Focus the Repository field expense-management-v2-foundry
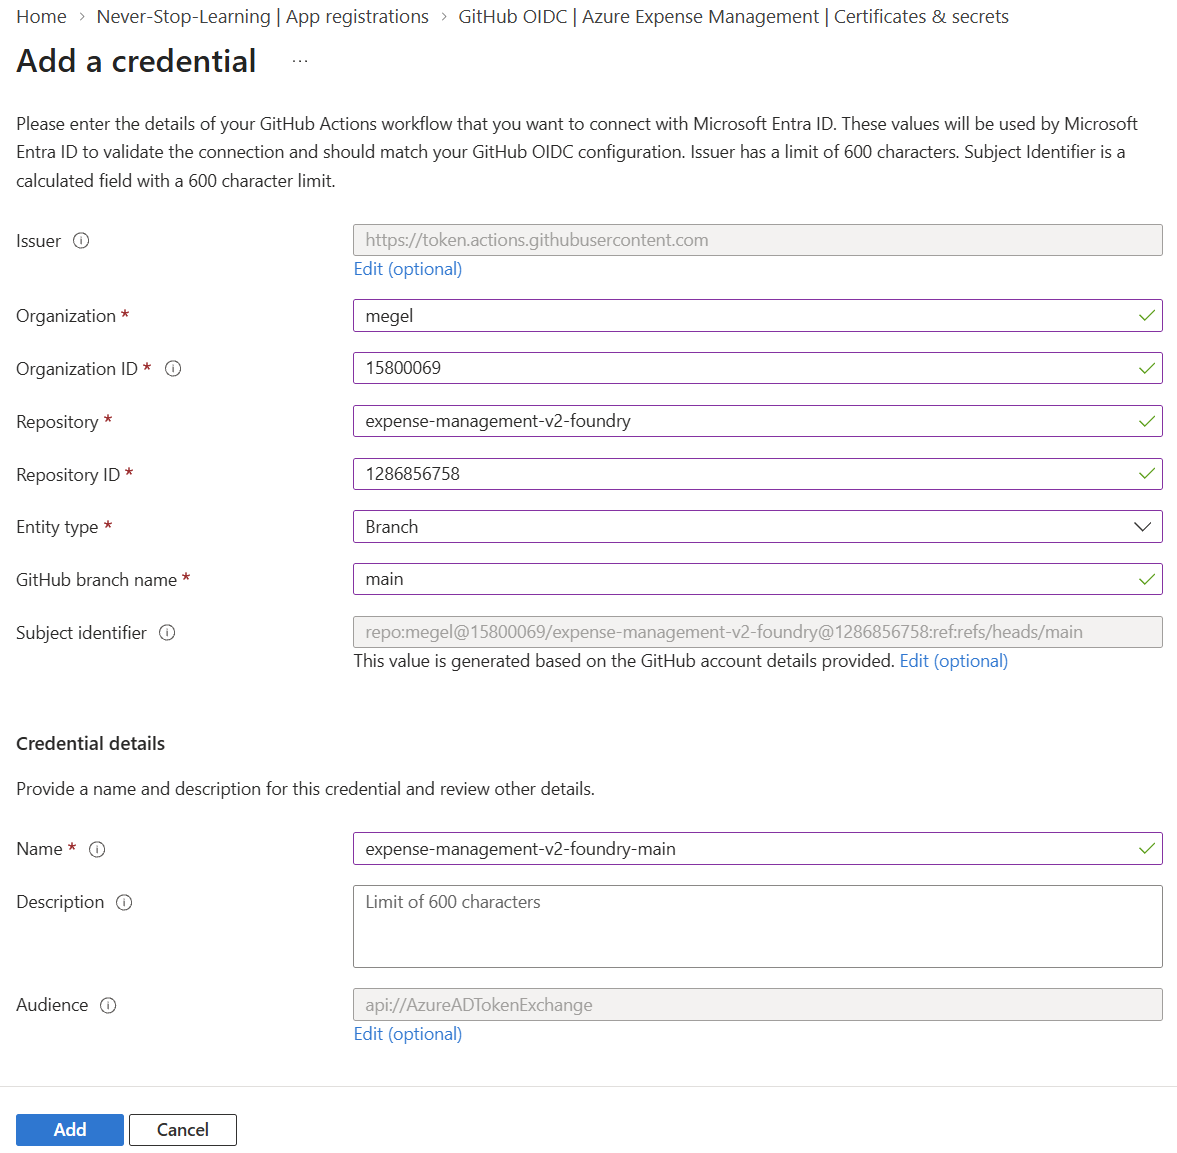1177x1153 pixels. pyautogui.click(x=757, y=421)
